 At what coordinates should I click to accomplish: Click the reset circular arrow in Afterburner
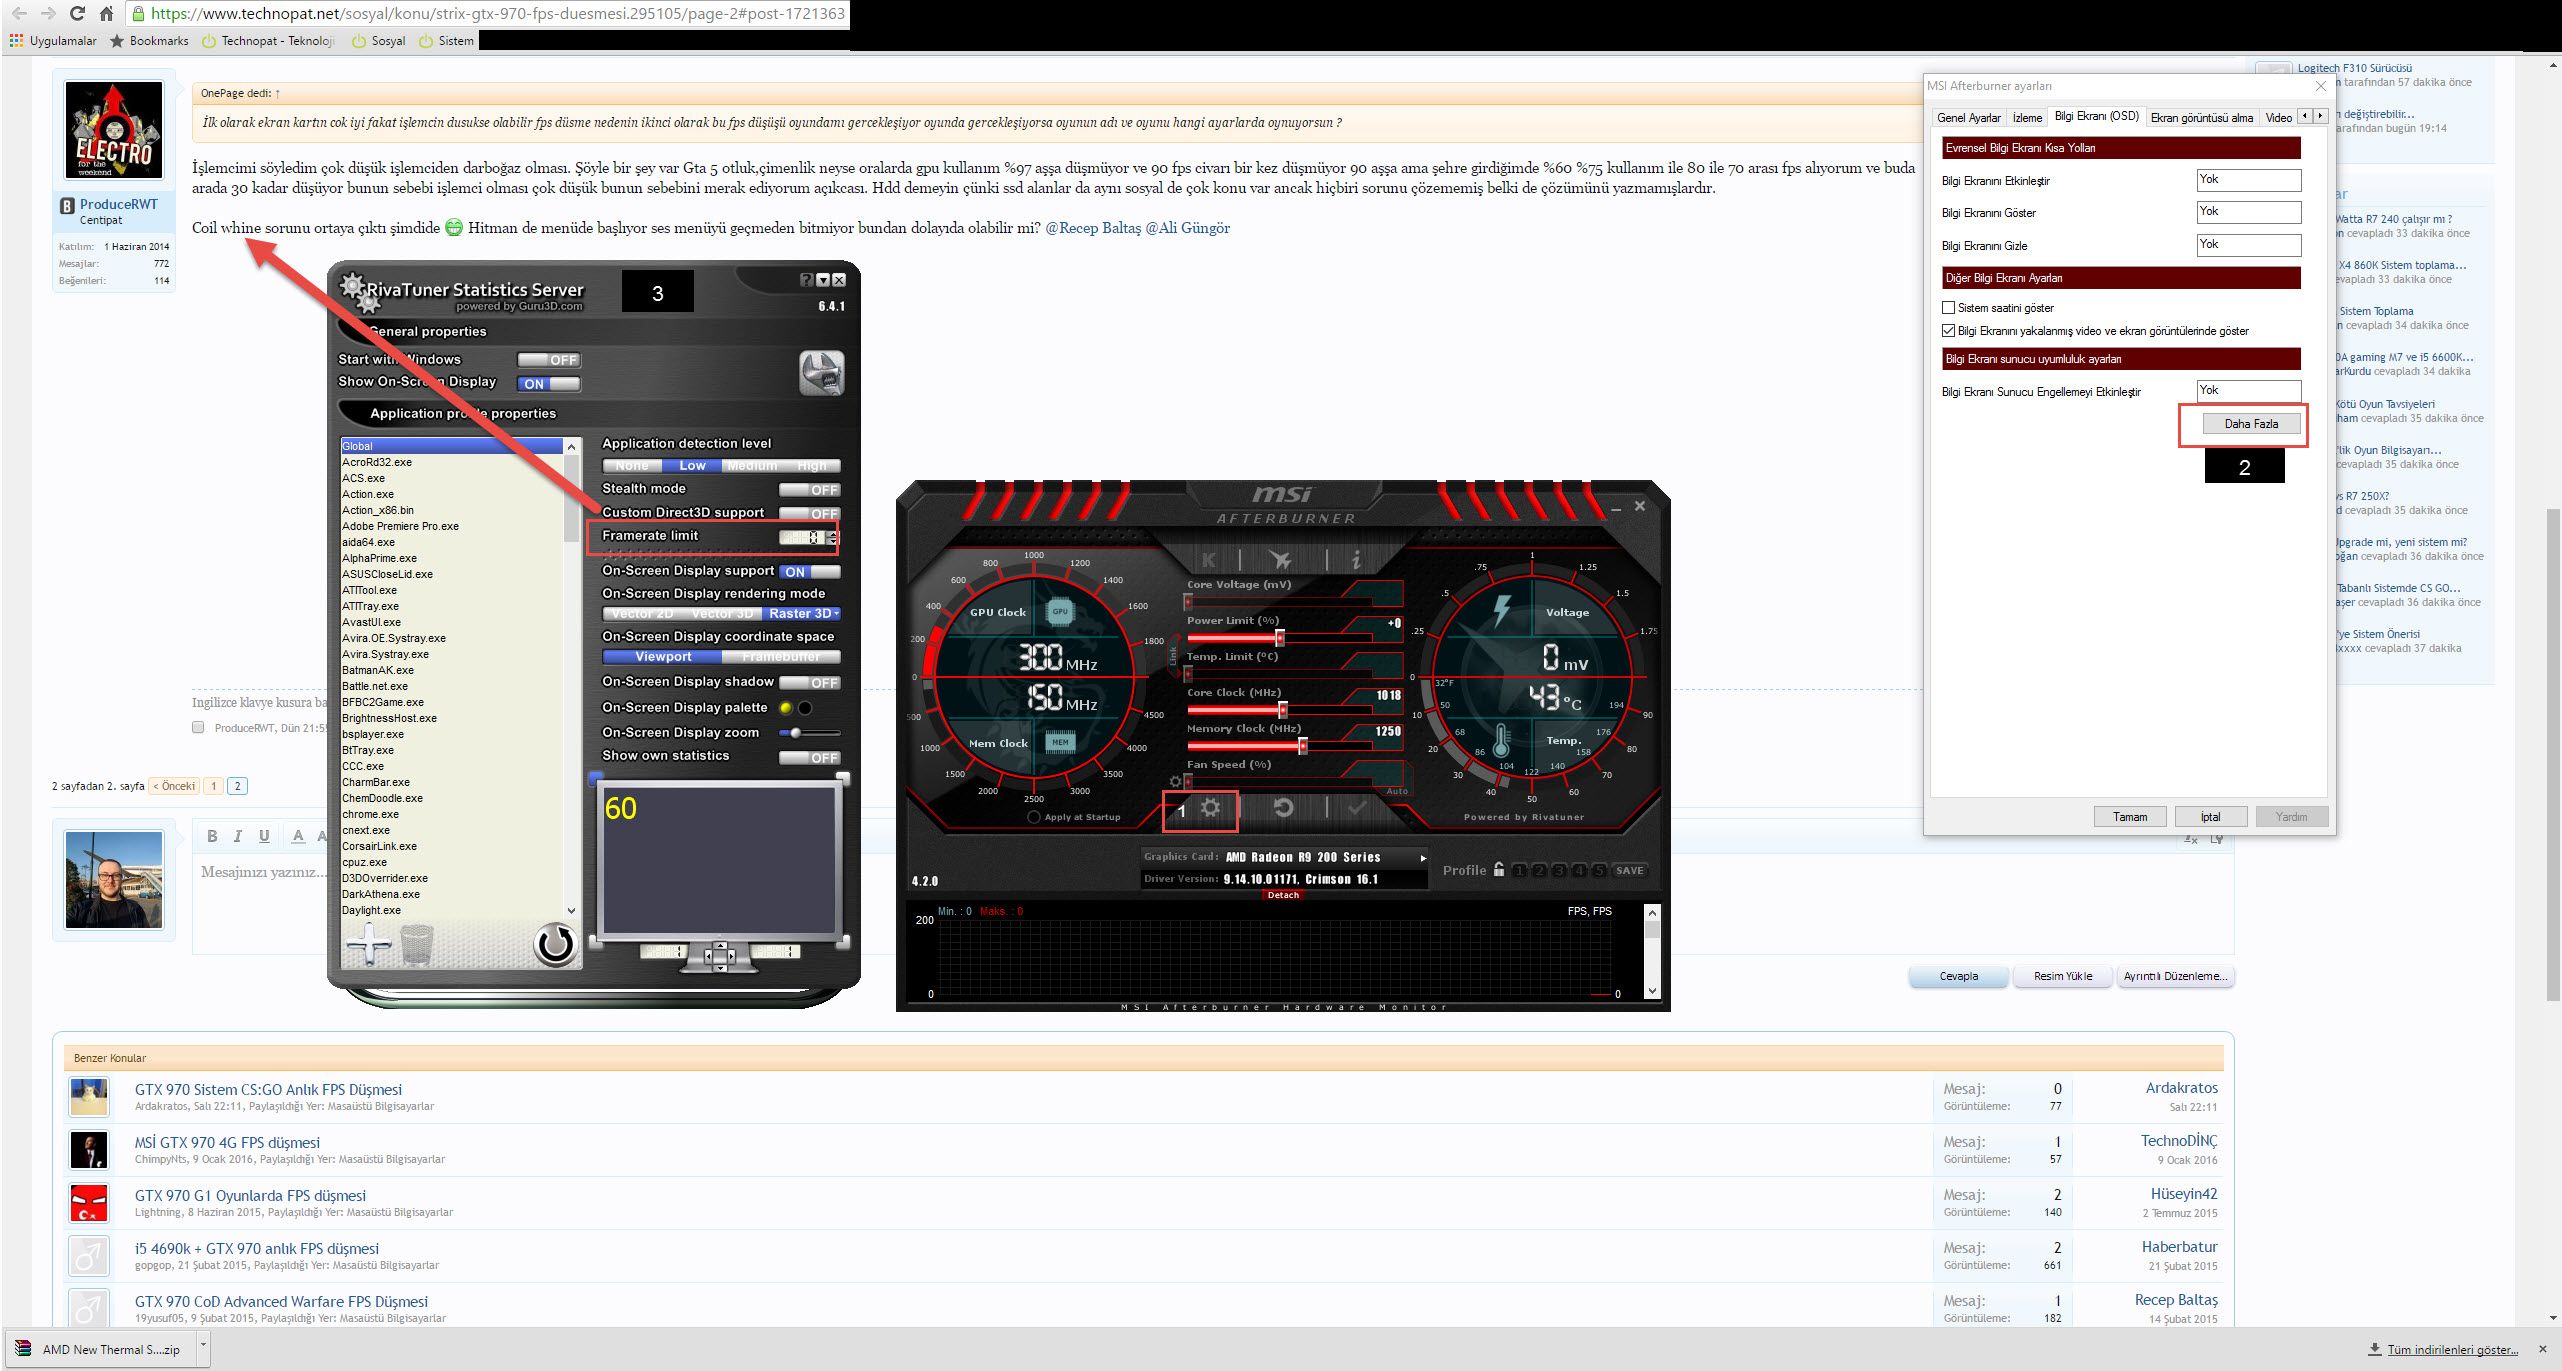[1283, 808]
